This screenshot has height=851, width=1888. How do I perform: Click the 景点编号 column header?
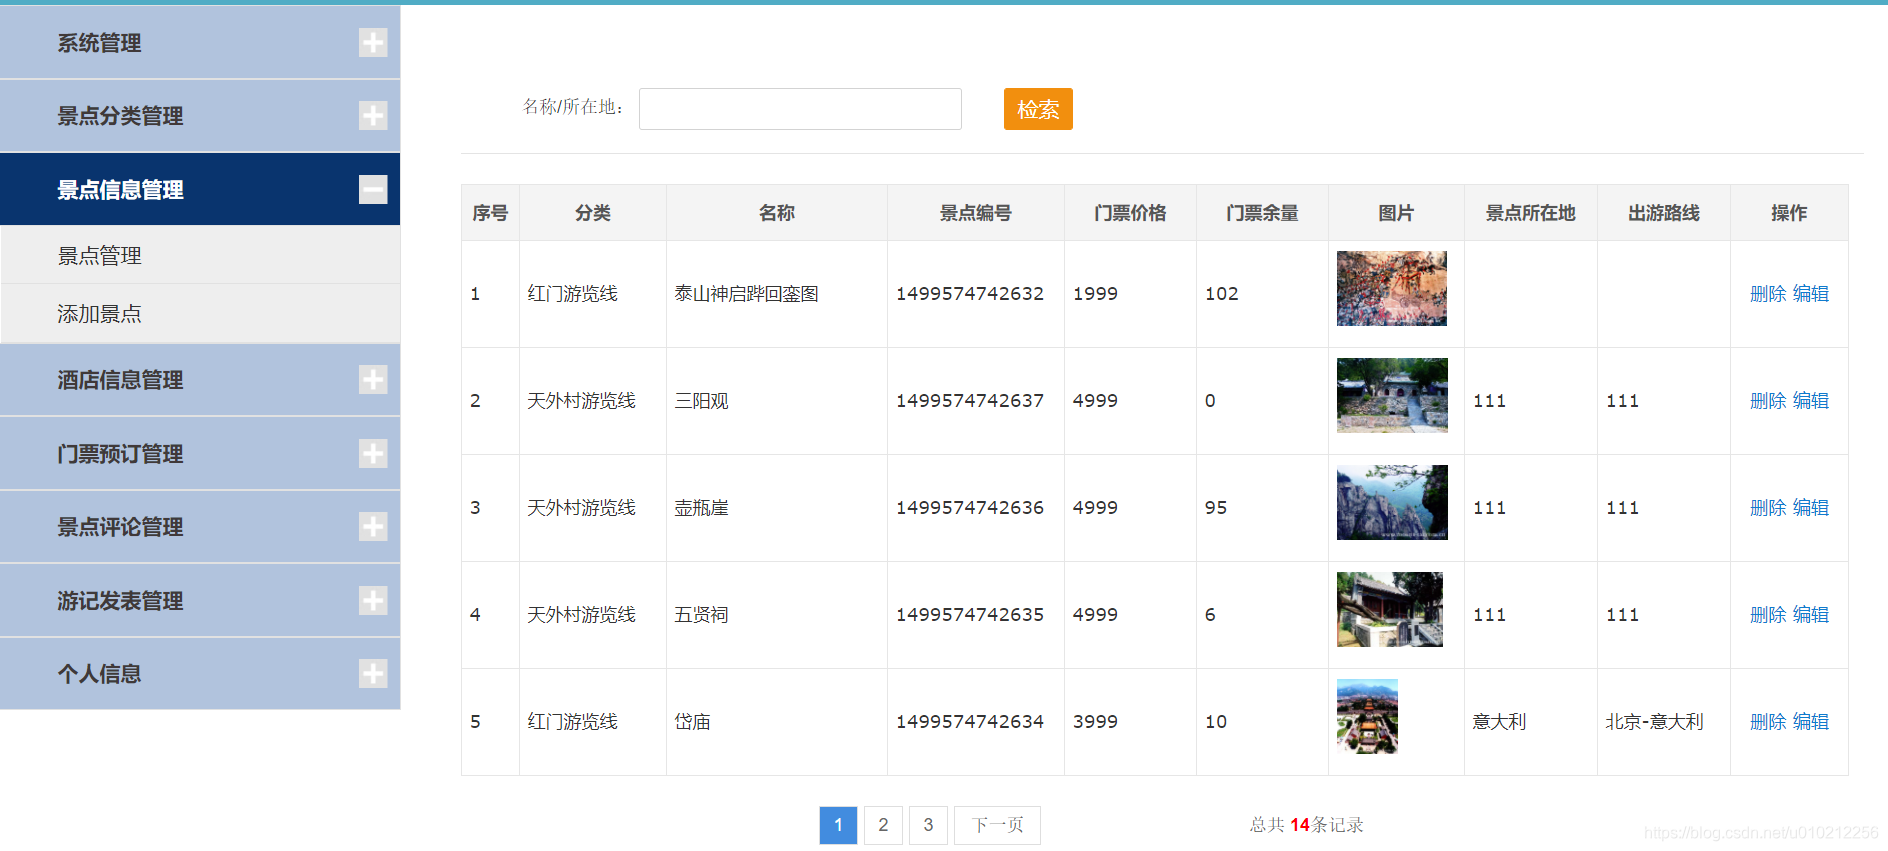976,213
